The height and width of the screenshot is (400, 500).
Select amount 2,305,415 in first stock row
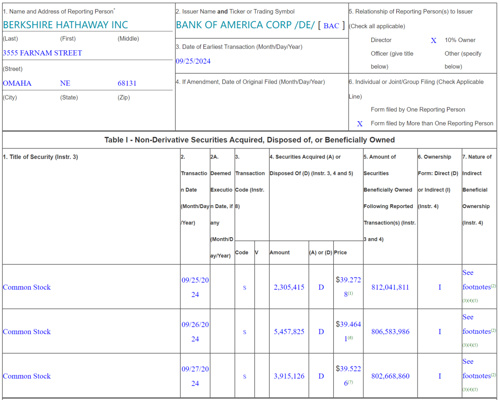click(x=289, y=287)
